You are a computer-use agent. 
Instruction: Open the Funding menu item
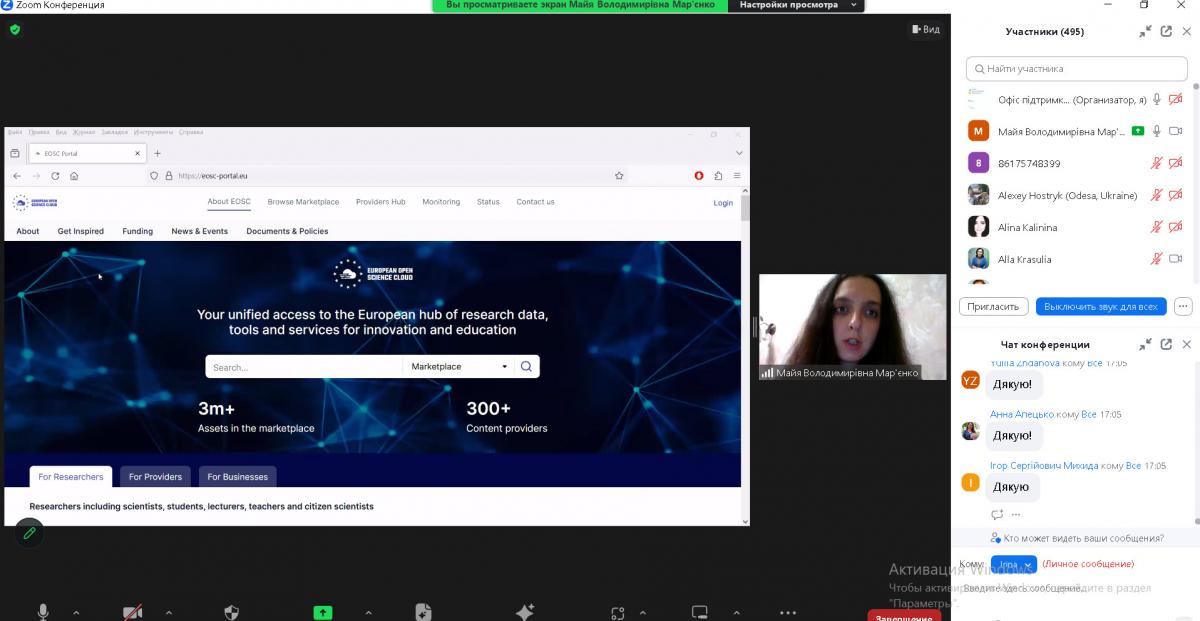(x=138, y=231)
